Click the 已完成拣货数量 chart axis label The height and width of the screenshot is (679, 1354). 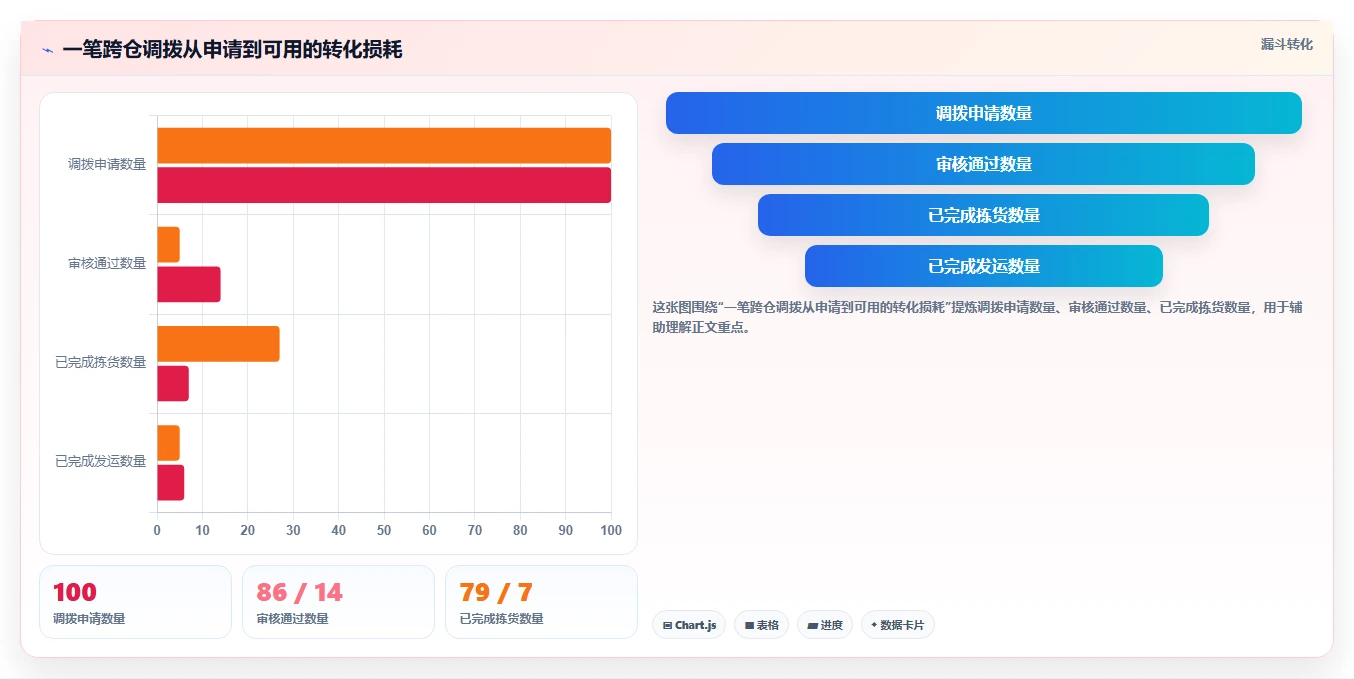(x=101, y=362)
